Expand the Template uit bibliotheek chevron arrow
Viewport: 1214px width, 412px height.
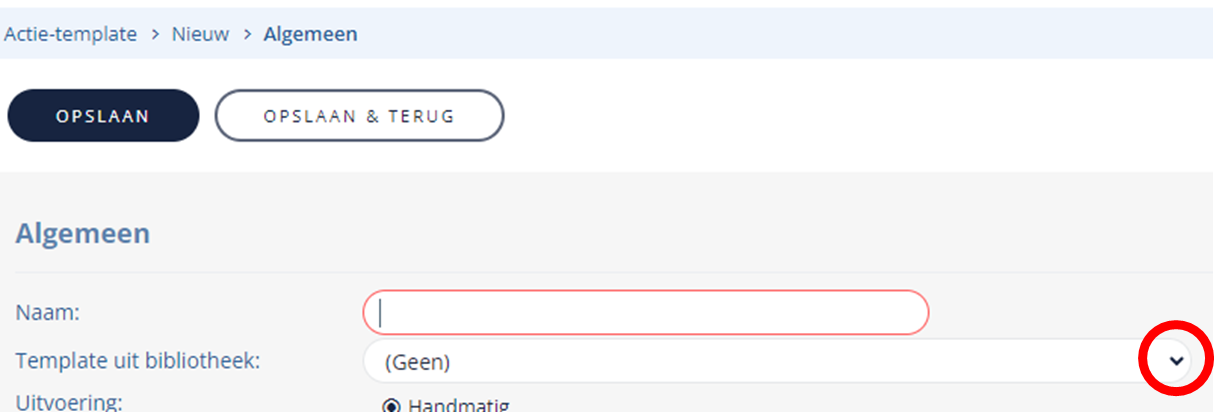[1177, 360]
